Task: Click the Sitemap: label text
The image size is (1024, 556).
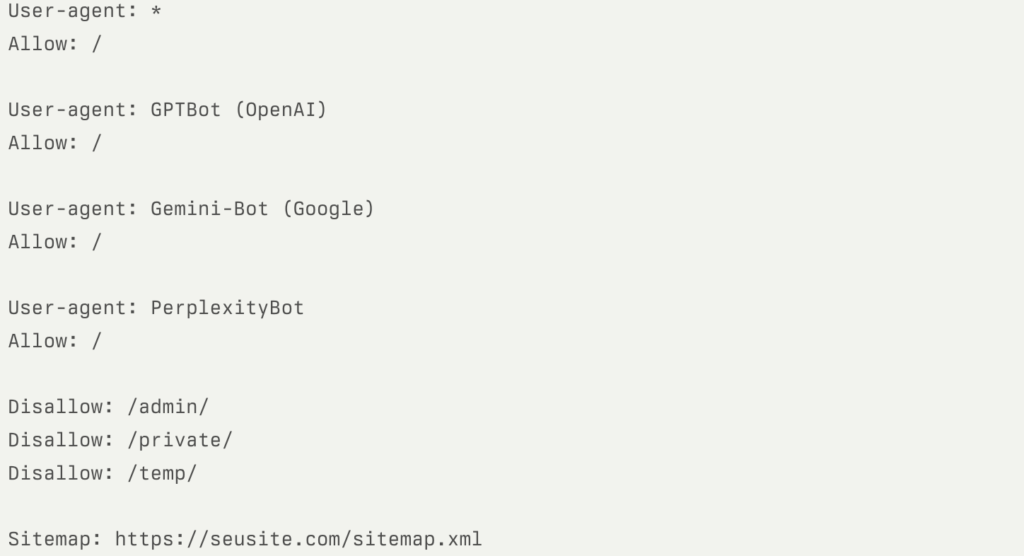Action: (55, 540)
